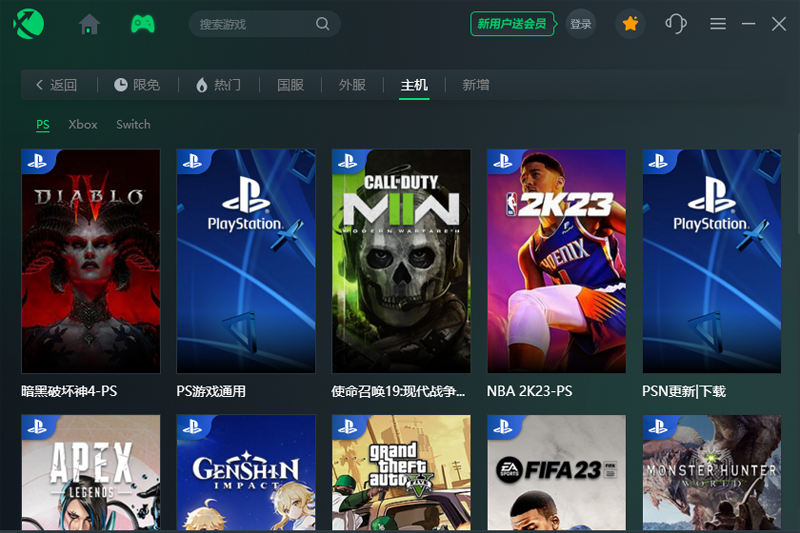Click the 新用户送会员 promo button

pos(512,23)
